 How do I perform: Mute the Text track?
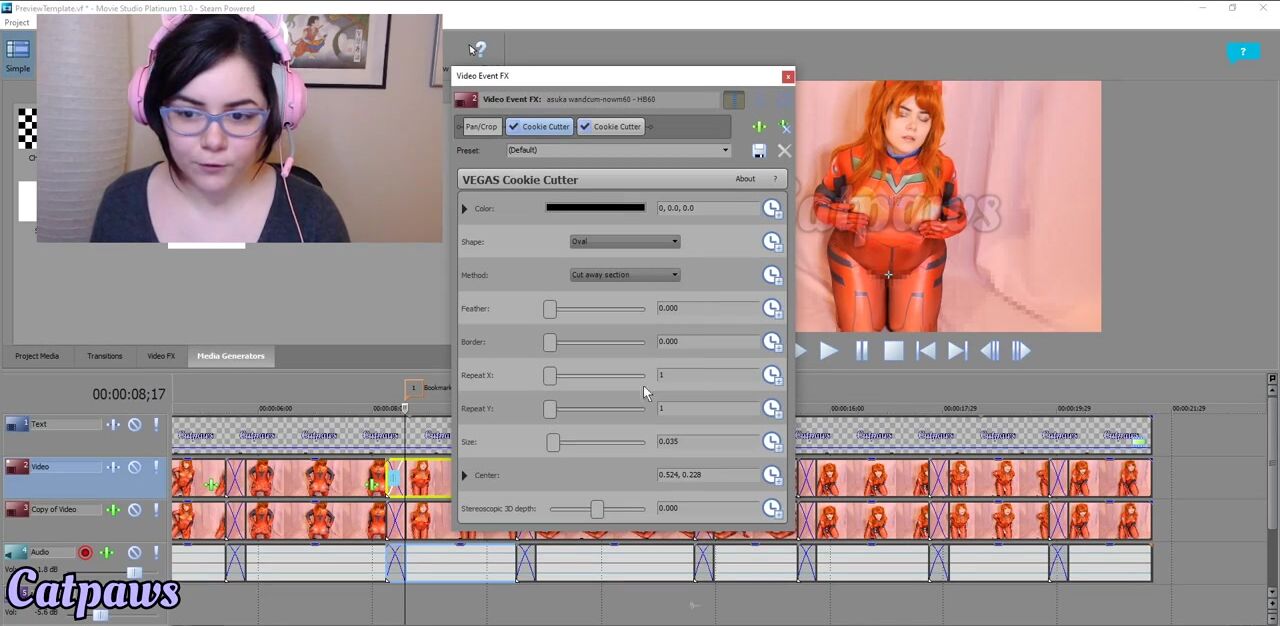pos(134,425)
